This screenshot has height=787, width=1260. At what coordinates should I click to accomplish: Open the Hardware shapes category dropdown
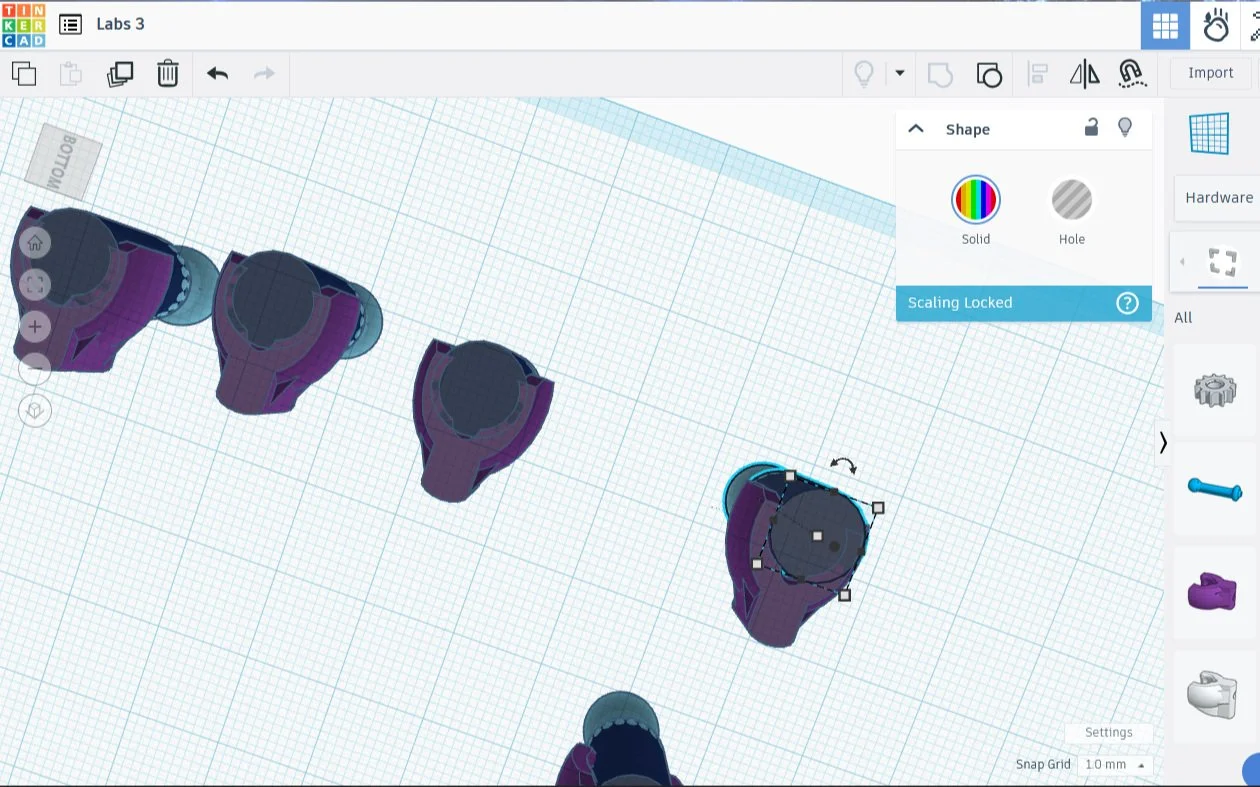click(1217, 198)
